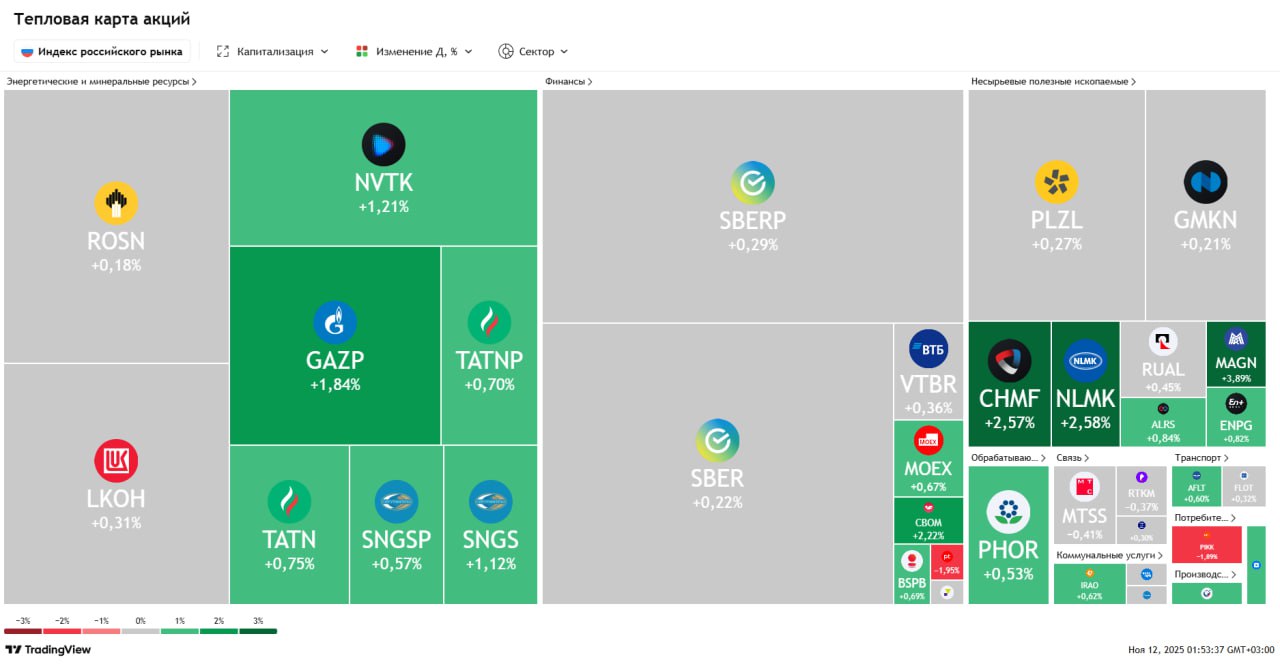The image size is (1280, 664).
Task: Open the Несырьевые полезные ископаемые sector
Action: [1053, 81]
